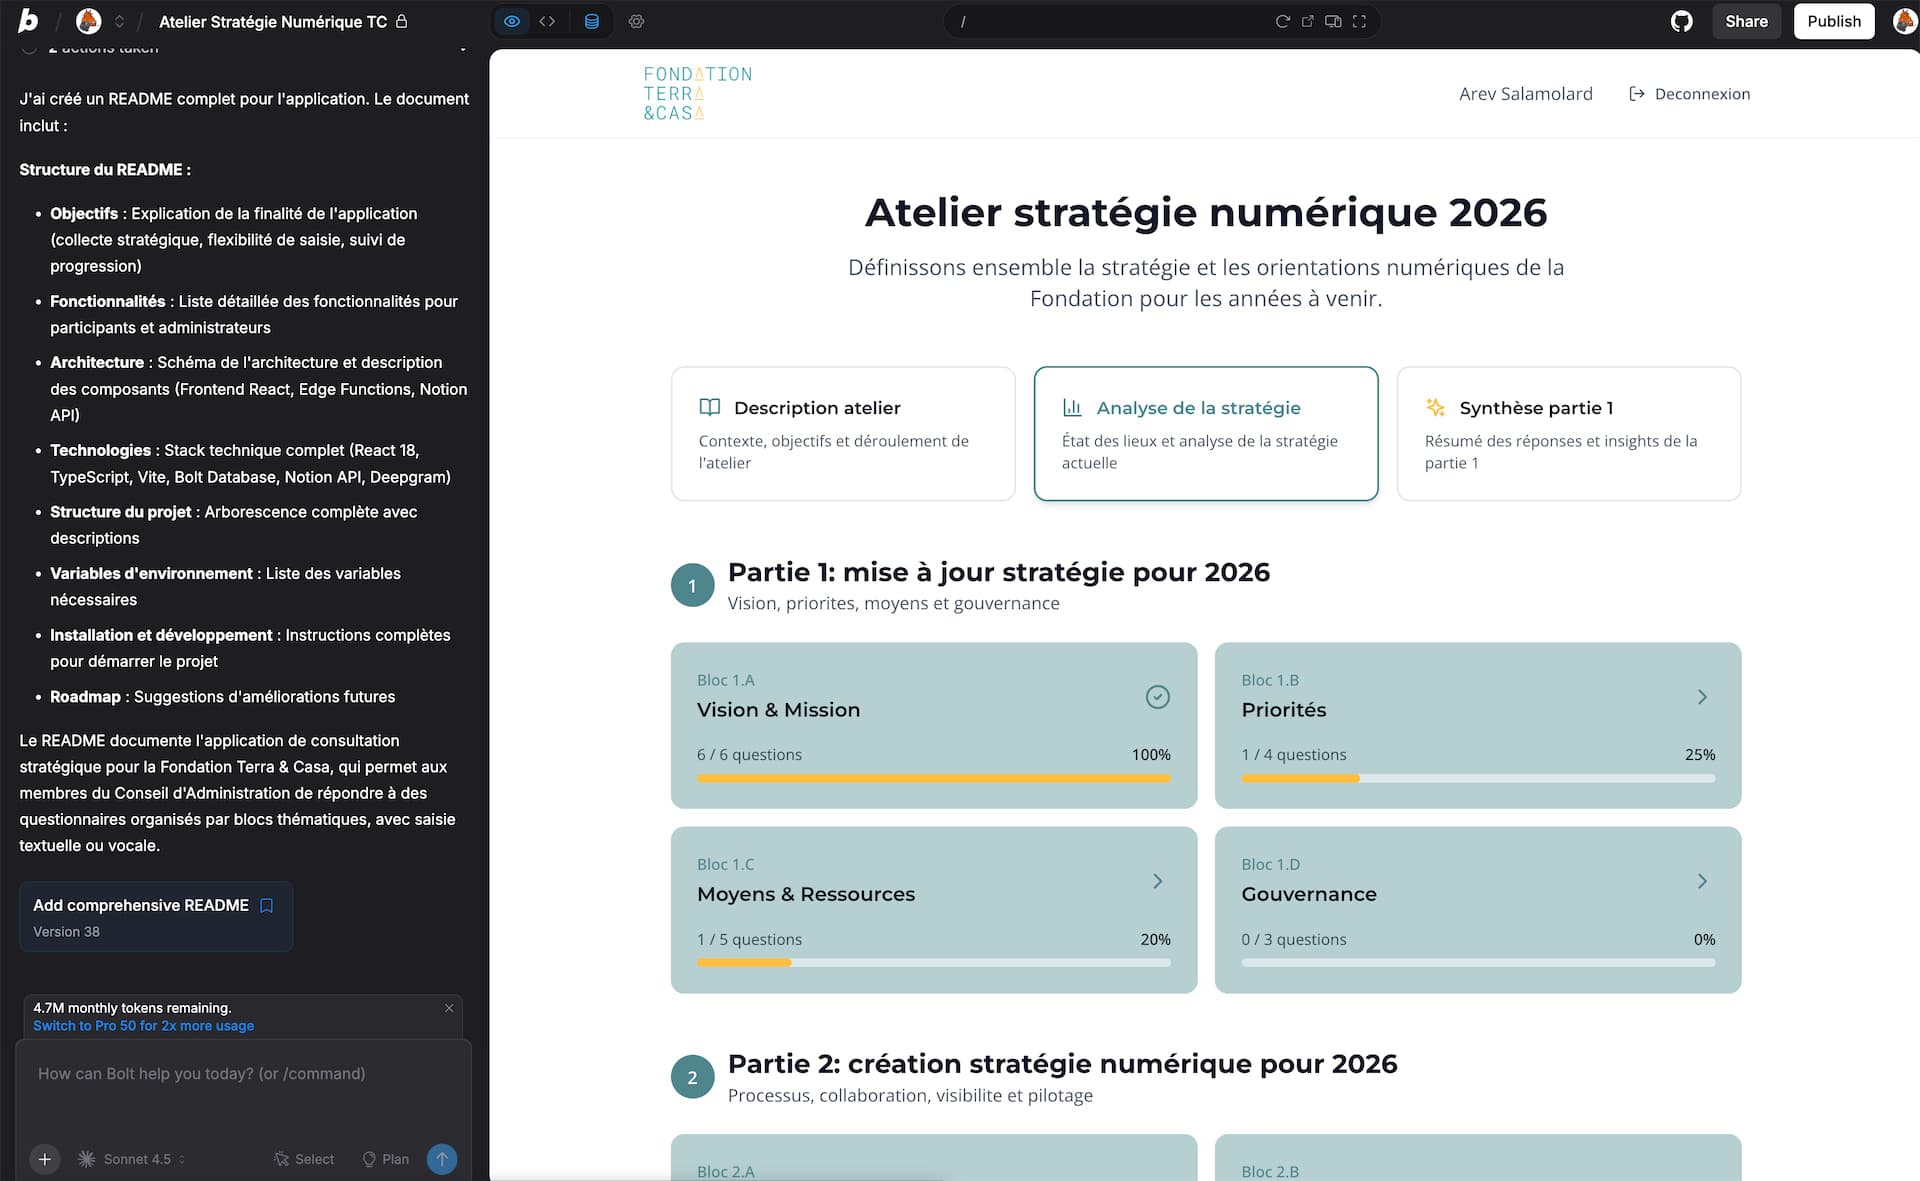Open Add comprehensive README version card
The width and height of the screenshot is (1920, 1181).
[156, 917]
